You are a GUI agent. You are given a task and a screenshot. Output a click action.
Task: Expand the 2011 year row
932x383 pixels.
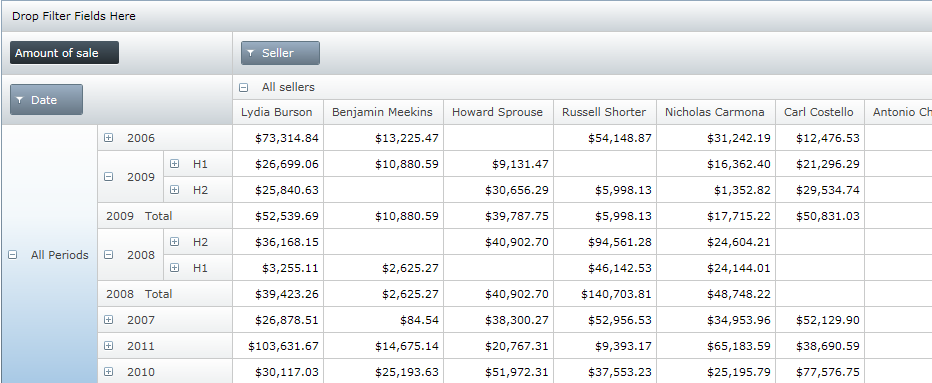click(108, 346)
